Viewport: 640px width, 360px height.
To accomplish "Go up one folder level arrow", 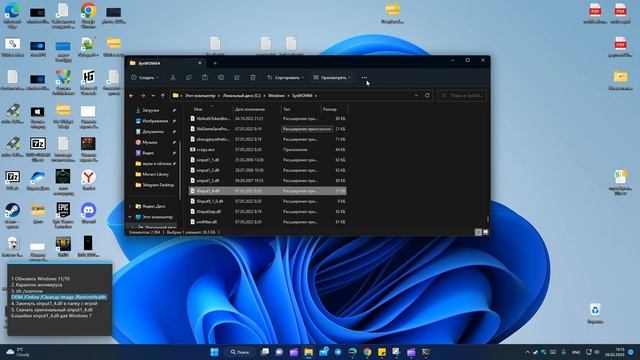I will coord(163,96).
